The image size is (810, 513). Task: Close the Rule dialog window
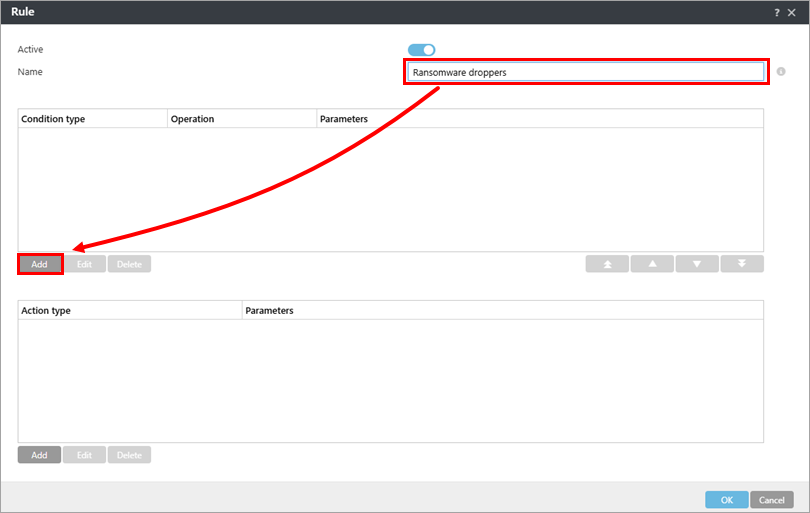click(x=792, y=12)
